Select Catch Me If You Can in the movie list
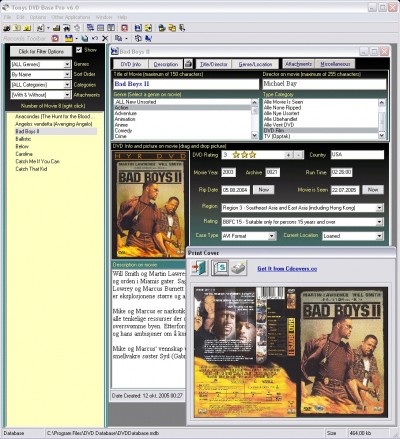Viewport: 400px width, 439px height. [x=37, y=161]
